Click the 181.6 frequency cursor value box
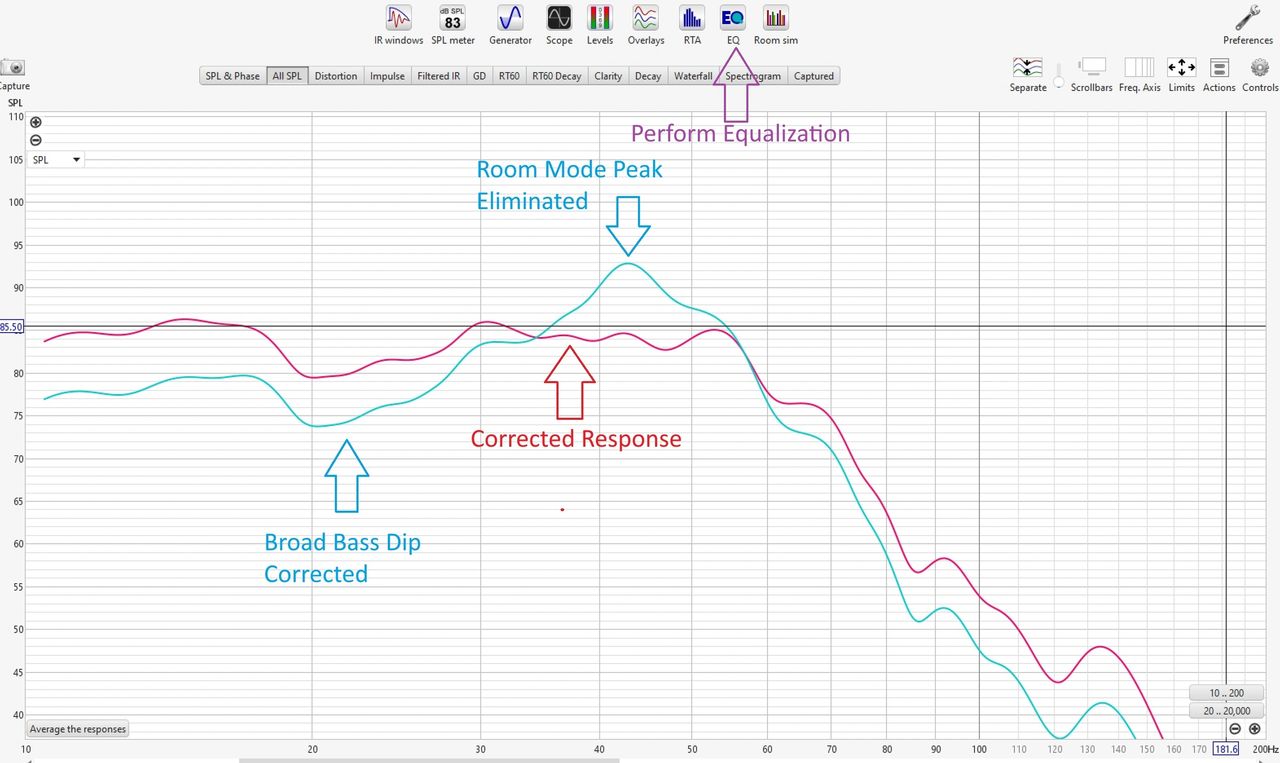This screenshot has width=1280, height=763. pyautogui.click(x=1226, y=749)
